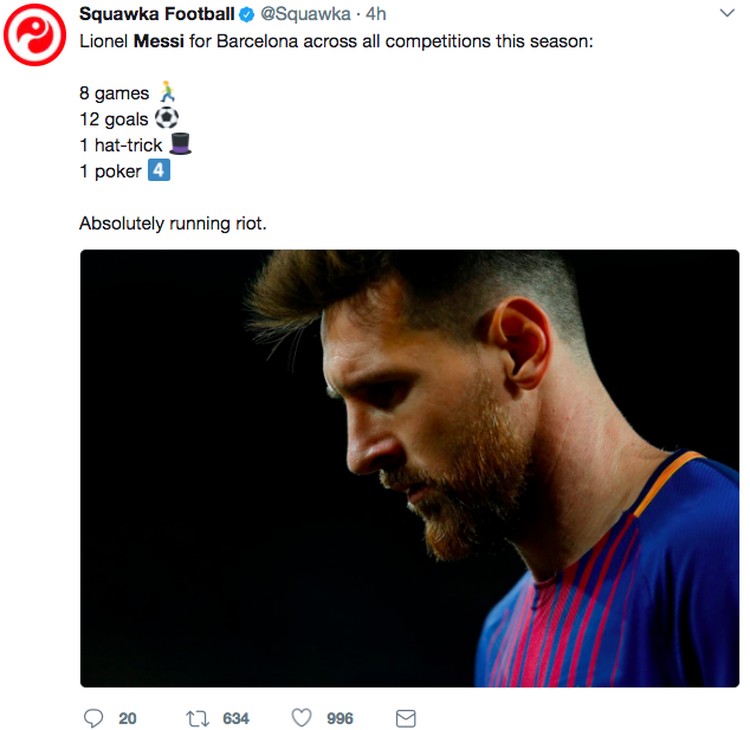Image resolution: width=750 pixels, height=730 pixels.
Task: Send tweet via the envelope message icon
Action: 405,718
